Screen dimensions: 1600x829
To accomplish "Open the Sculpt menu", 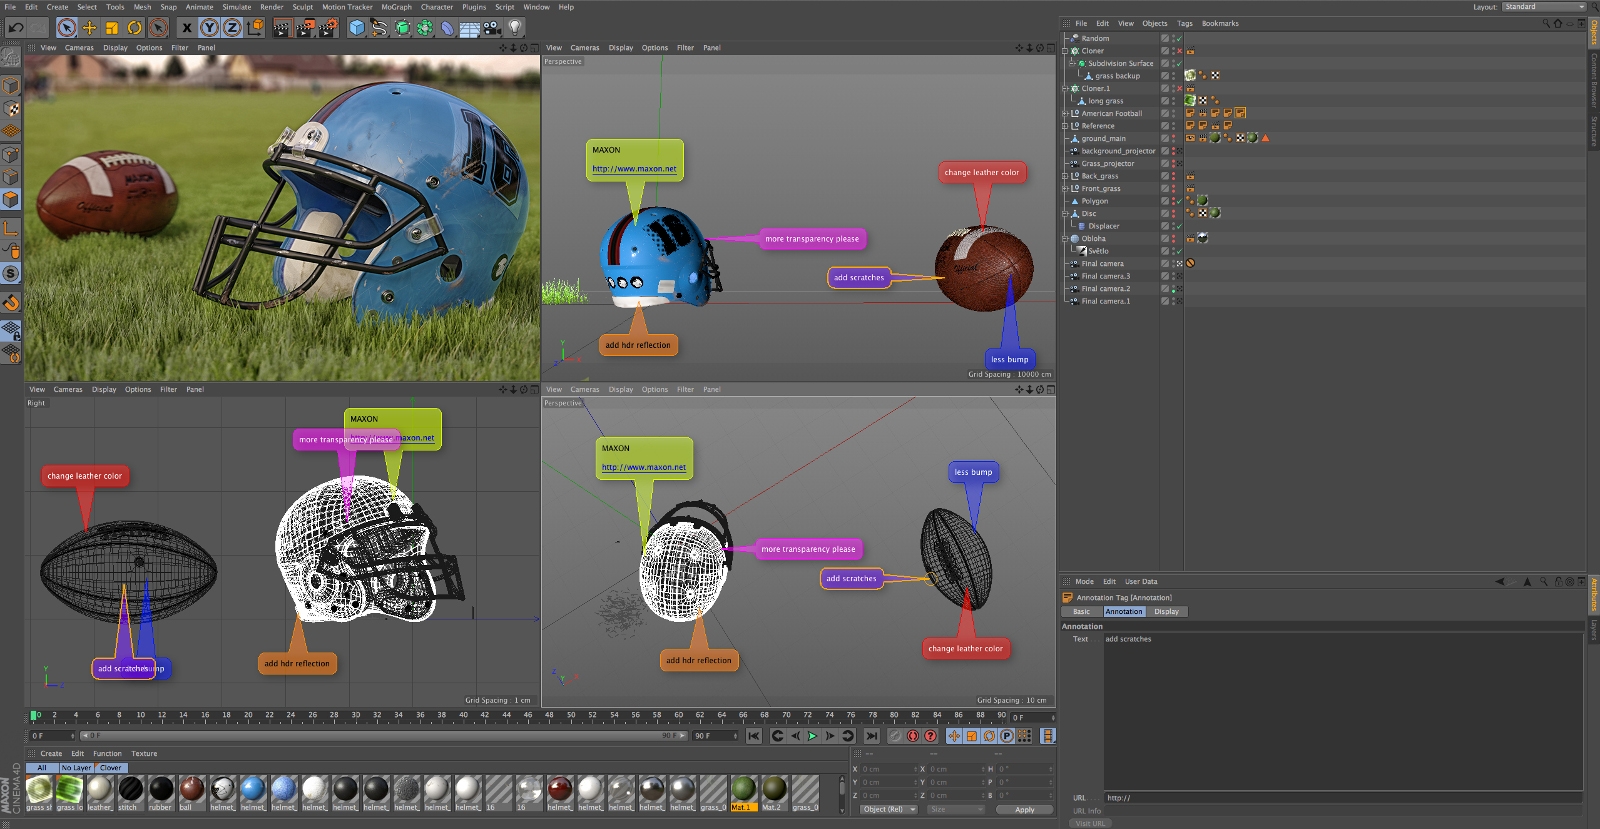I will click(x=302, y=7).
